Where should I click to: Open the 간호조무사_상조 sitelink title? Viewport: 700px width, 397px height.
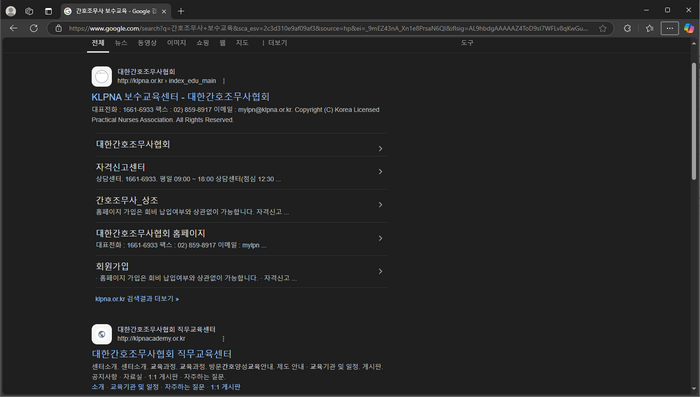click(x=127, y=200)
